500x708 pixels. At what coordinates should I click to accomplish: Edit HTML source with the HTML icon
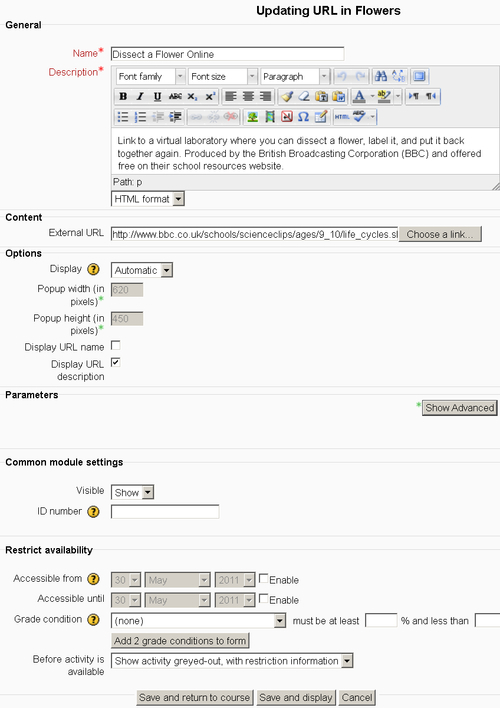(342, 117)
